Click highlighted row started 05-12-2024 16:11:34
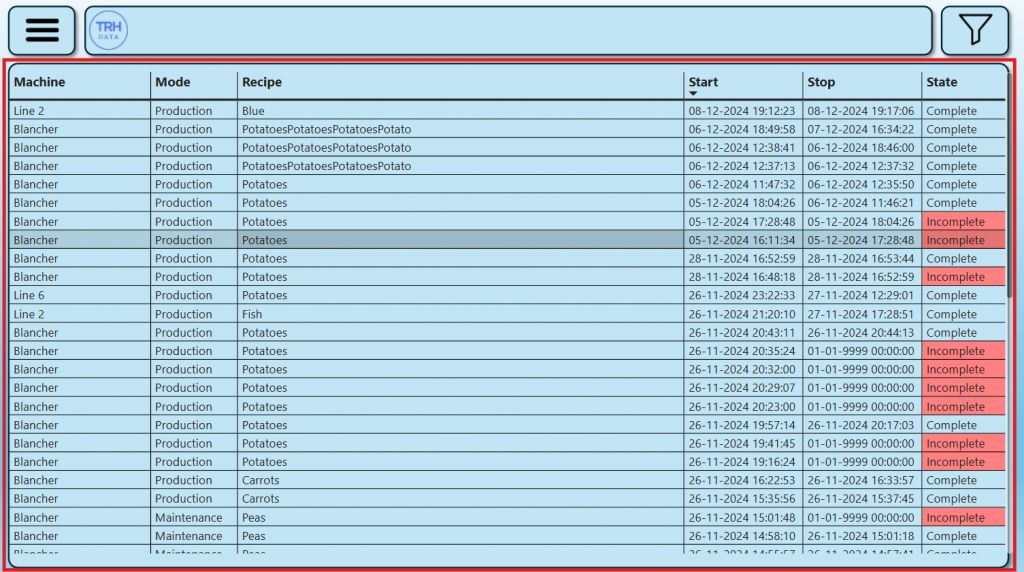The height and width of the screenshot is (572, 1024). (x=400, y=240)
